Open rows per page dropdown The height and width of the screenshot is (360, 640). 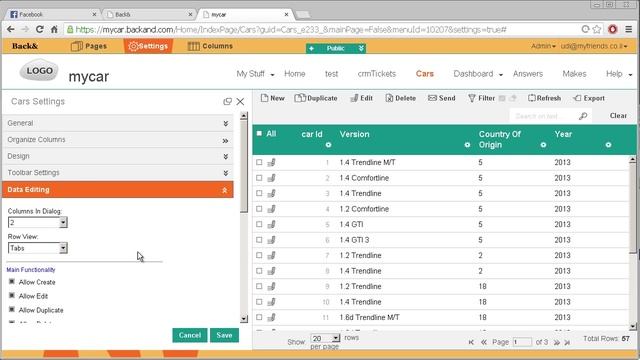(x=325, y=338)
